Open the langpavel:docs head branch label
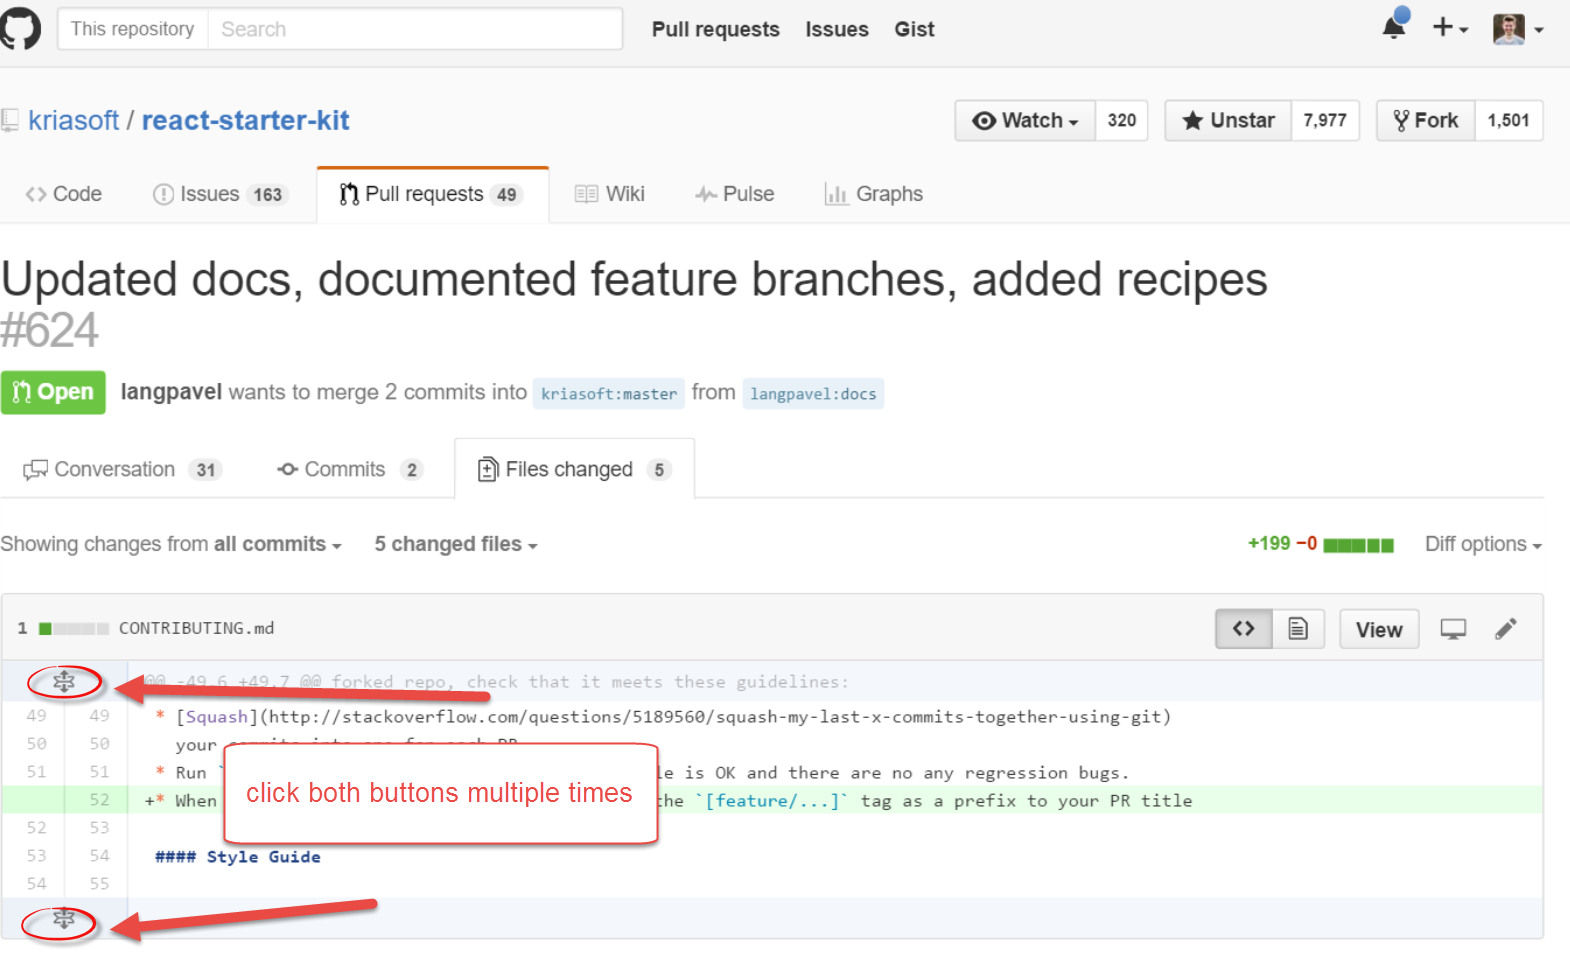 click(813, 394)
